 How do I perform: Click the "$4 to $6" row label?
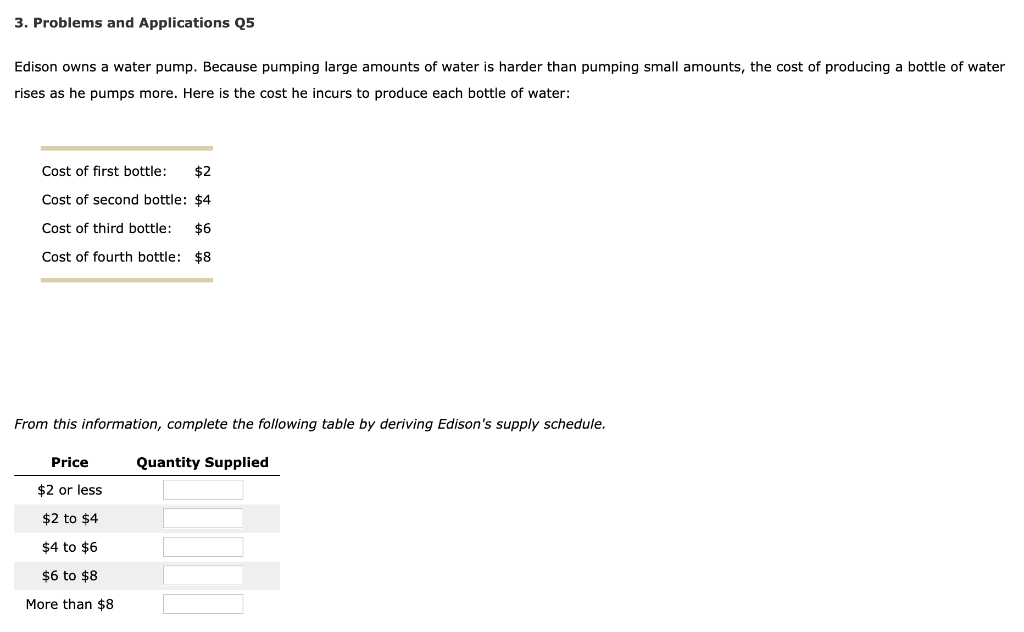pyautogui.click(x=69, y=546)
